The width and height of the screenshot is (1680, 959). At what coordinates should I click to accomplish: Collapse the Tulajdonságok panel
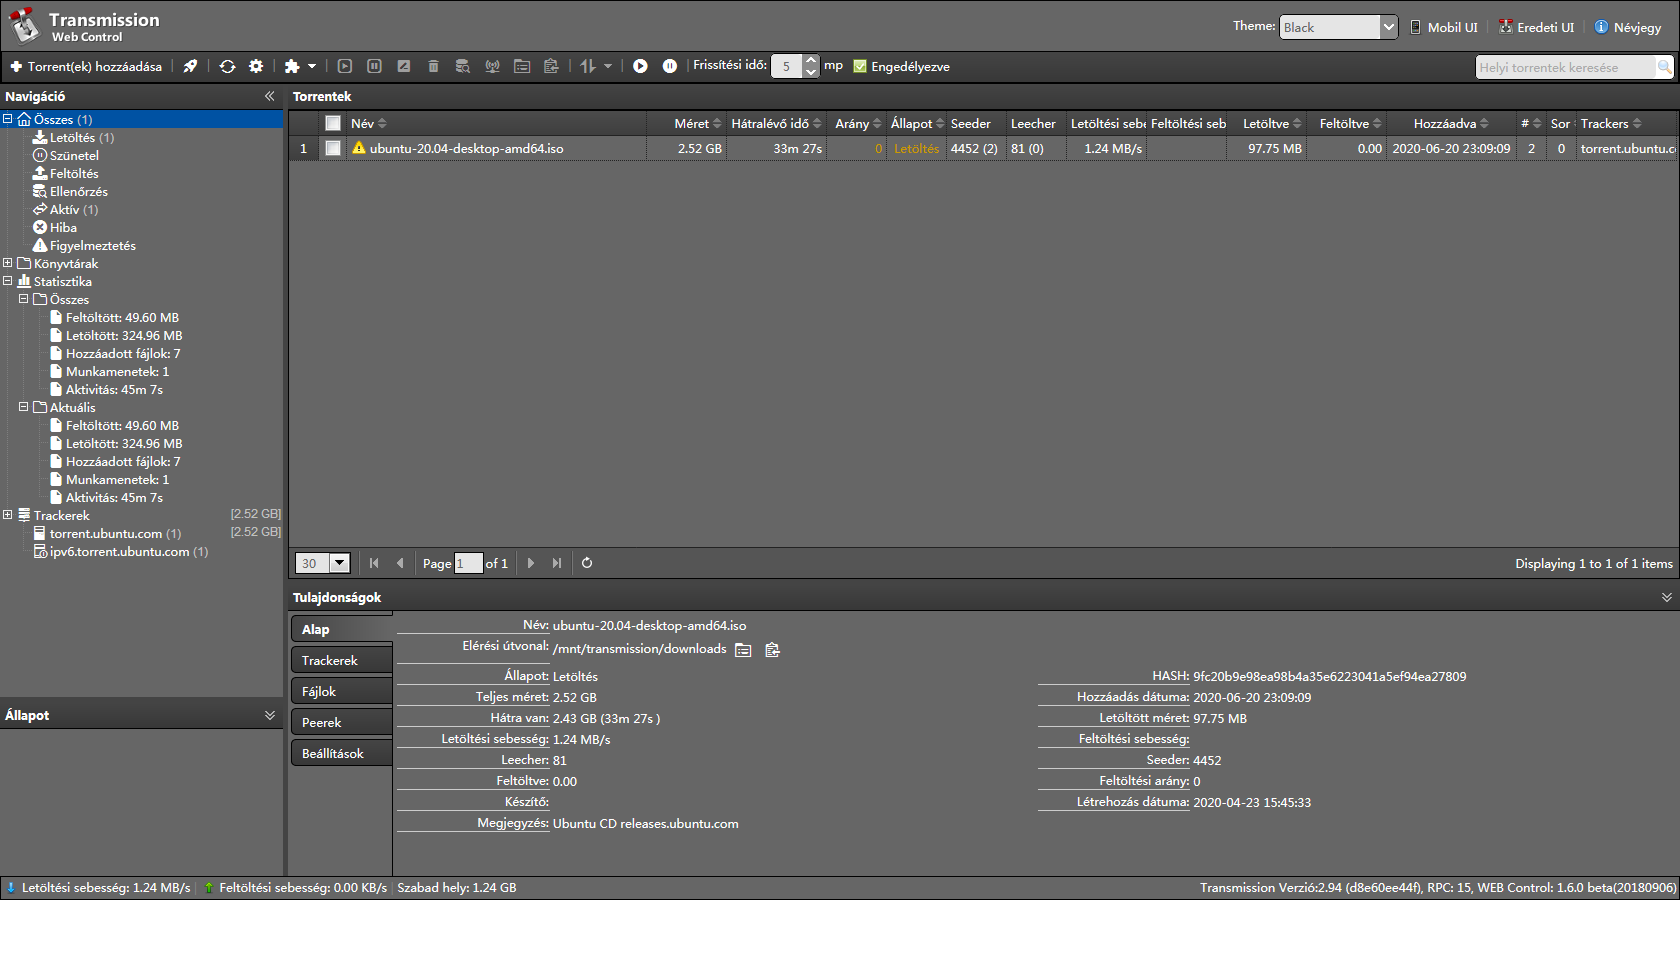pos(1666,597)
